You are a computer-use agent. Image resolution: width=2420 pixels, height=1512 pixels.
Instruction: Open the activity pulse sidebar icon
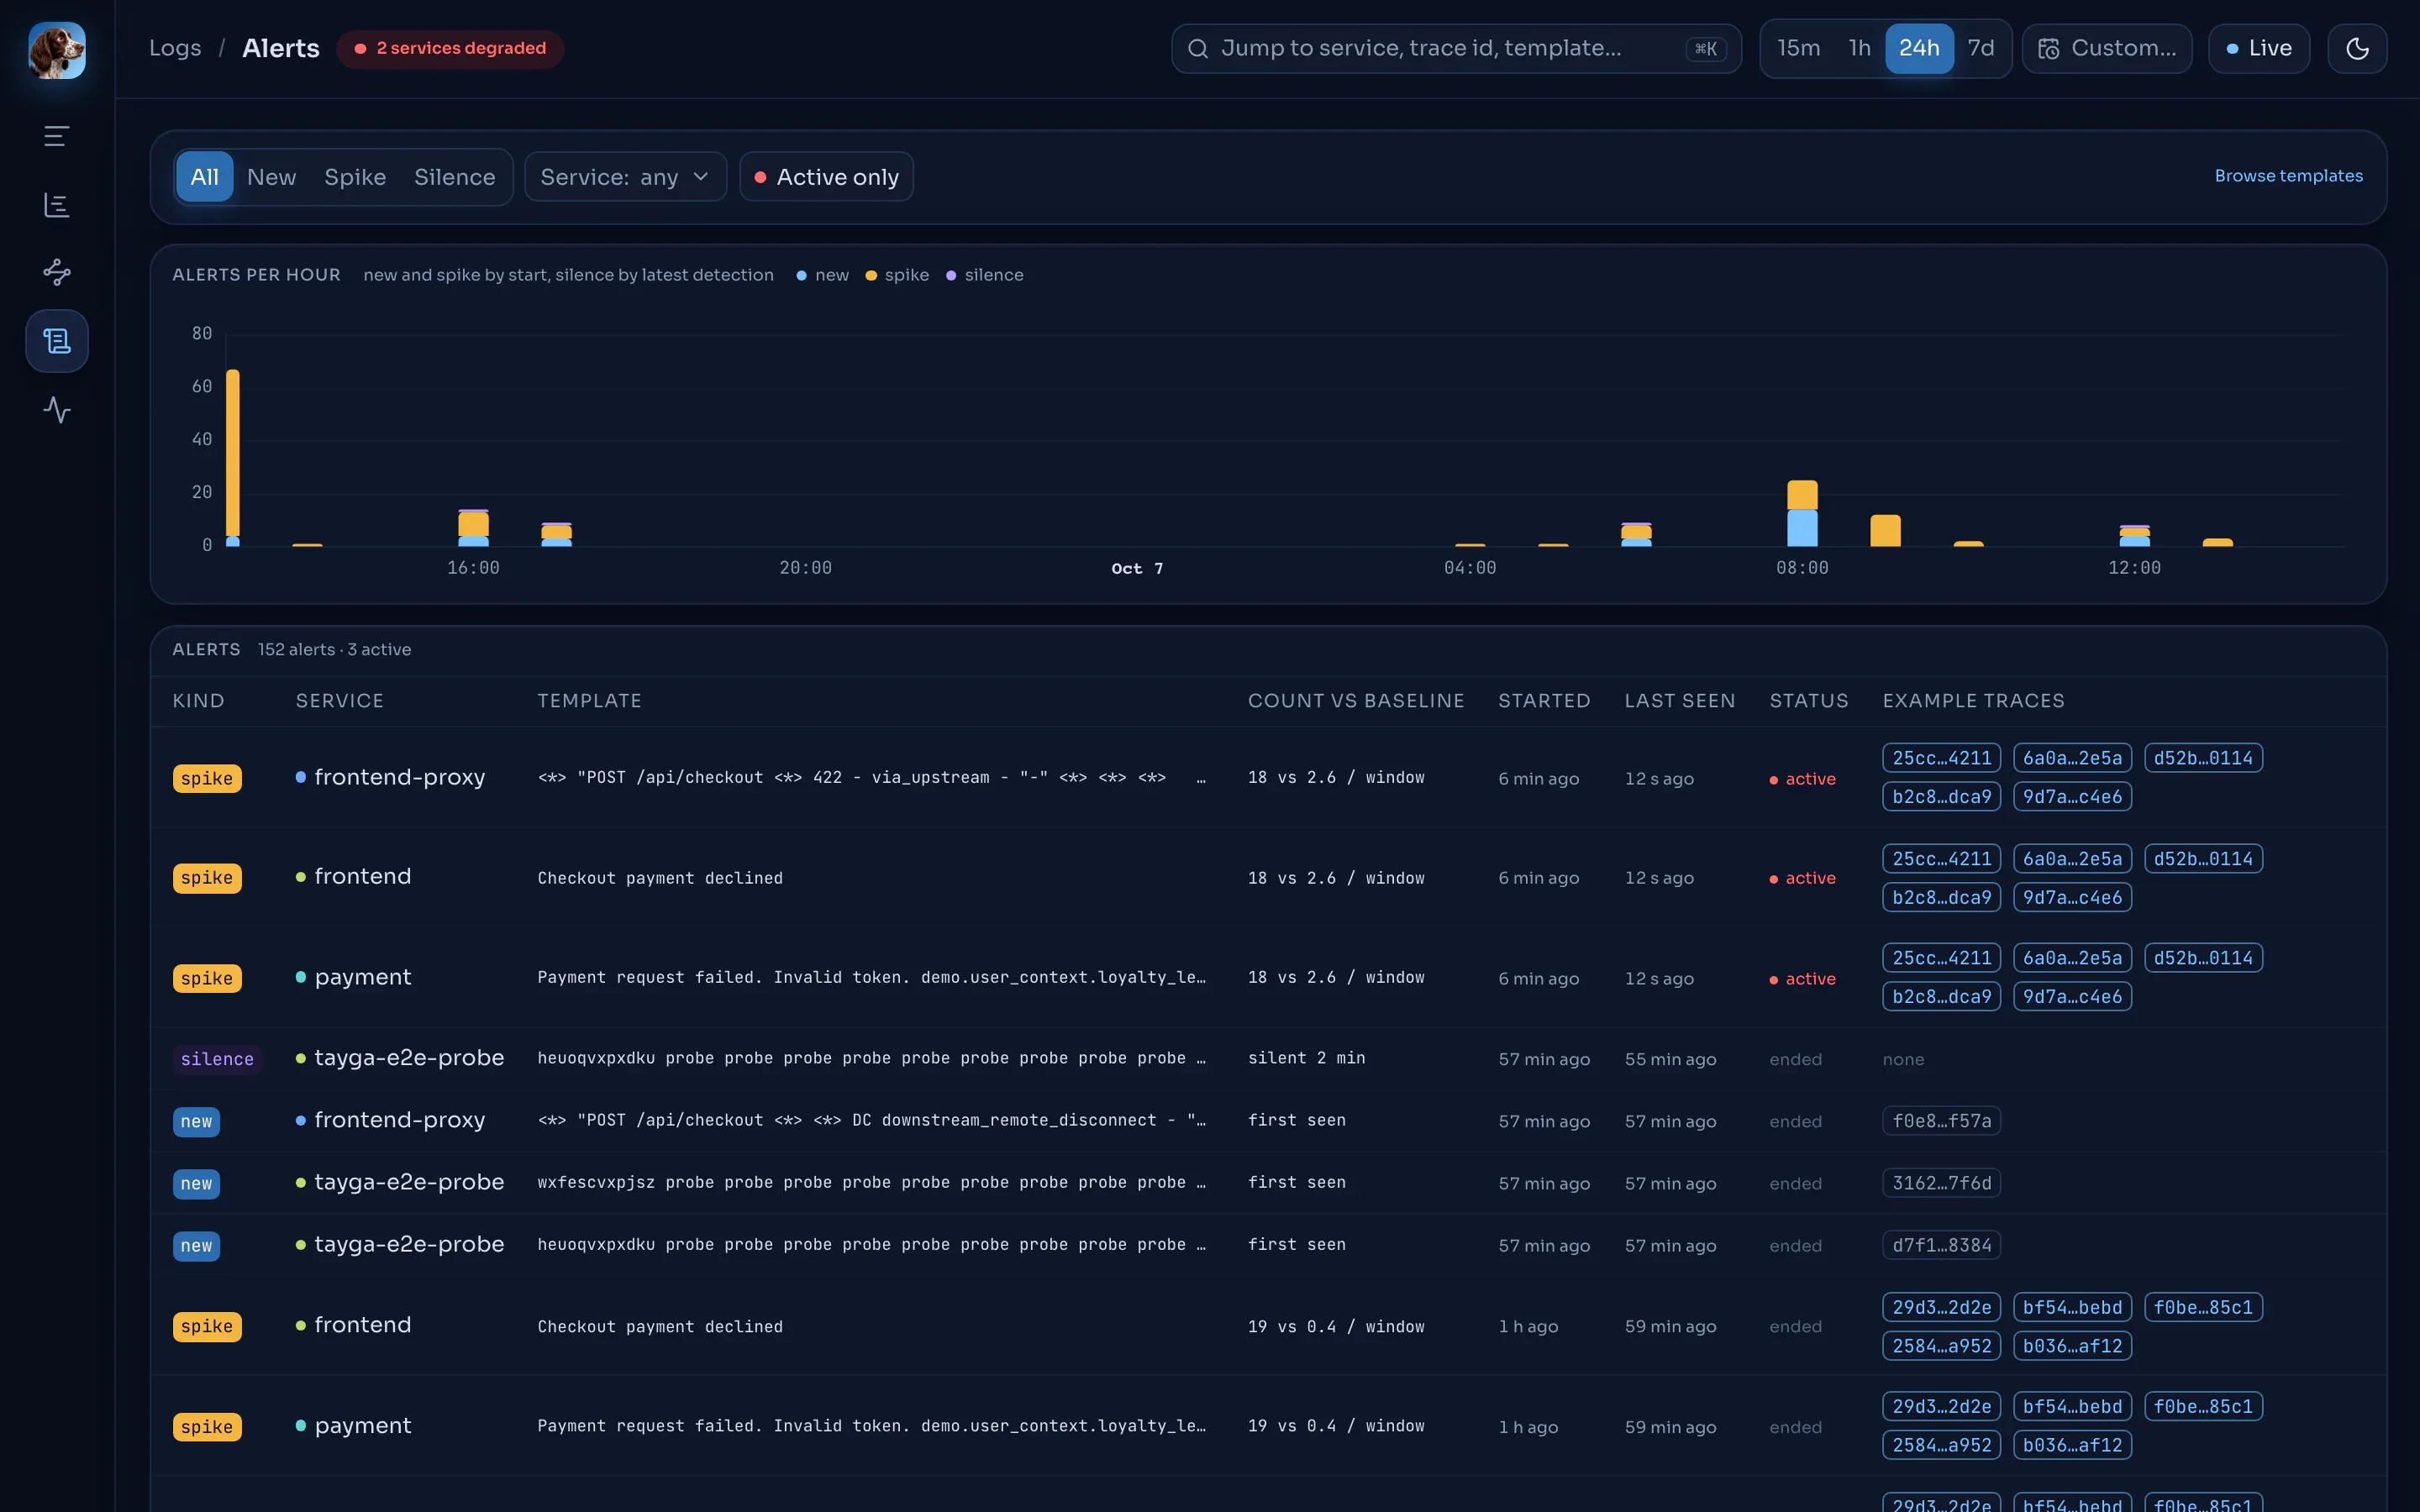pyautogui.click(x=57, y=410)
